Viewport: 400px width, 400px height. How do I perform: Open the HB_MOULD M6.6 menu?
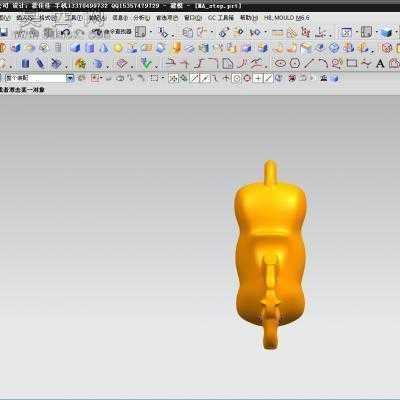tap(287, 18)
